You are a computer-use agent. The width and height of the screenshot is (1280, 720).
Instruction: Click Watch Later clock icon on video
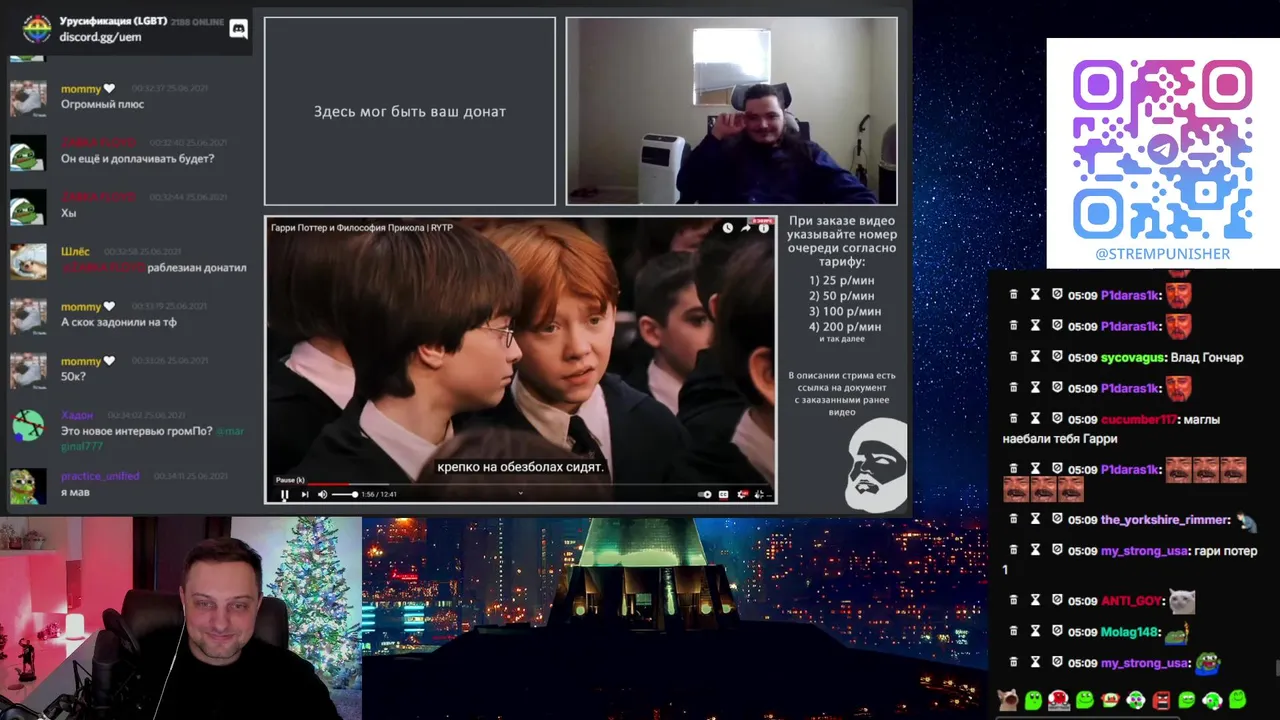click(x=728, y=228)
